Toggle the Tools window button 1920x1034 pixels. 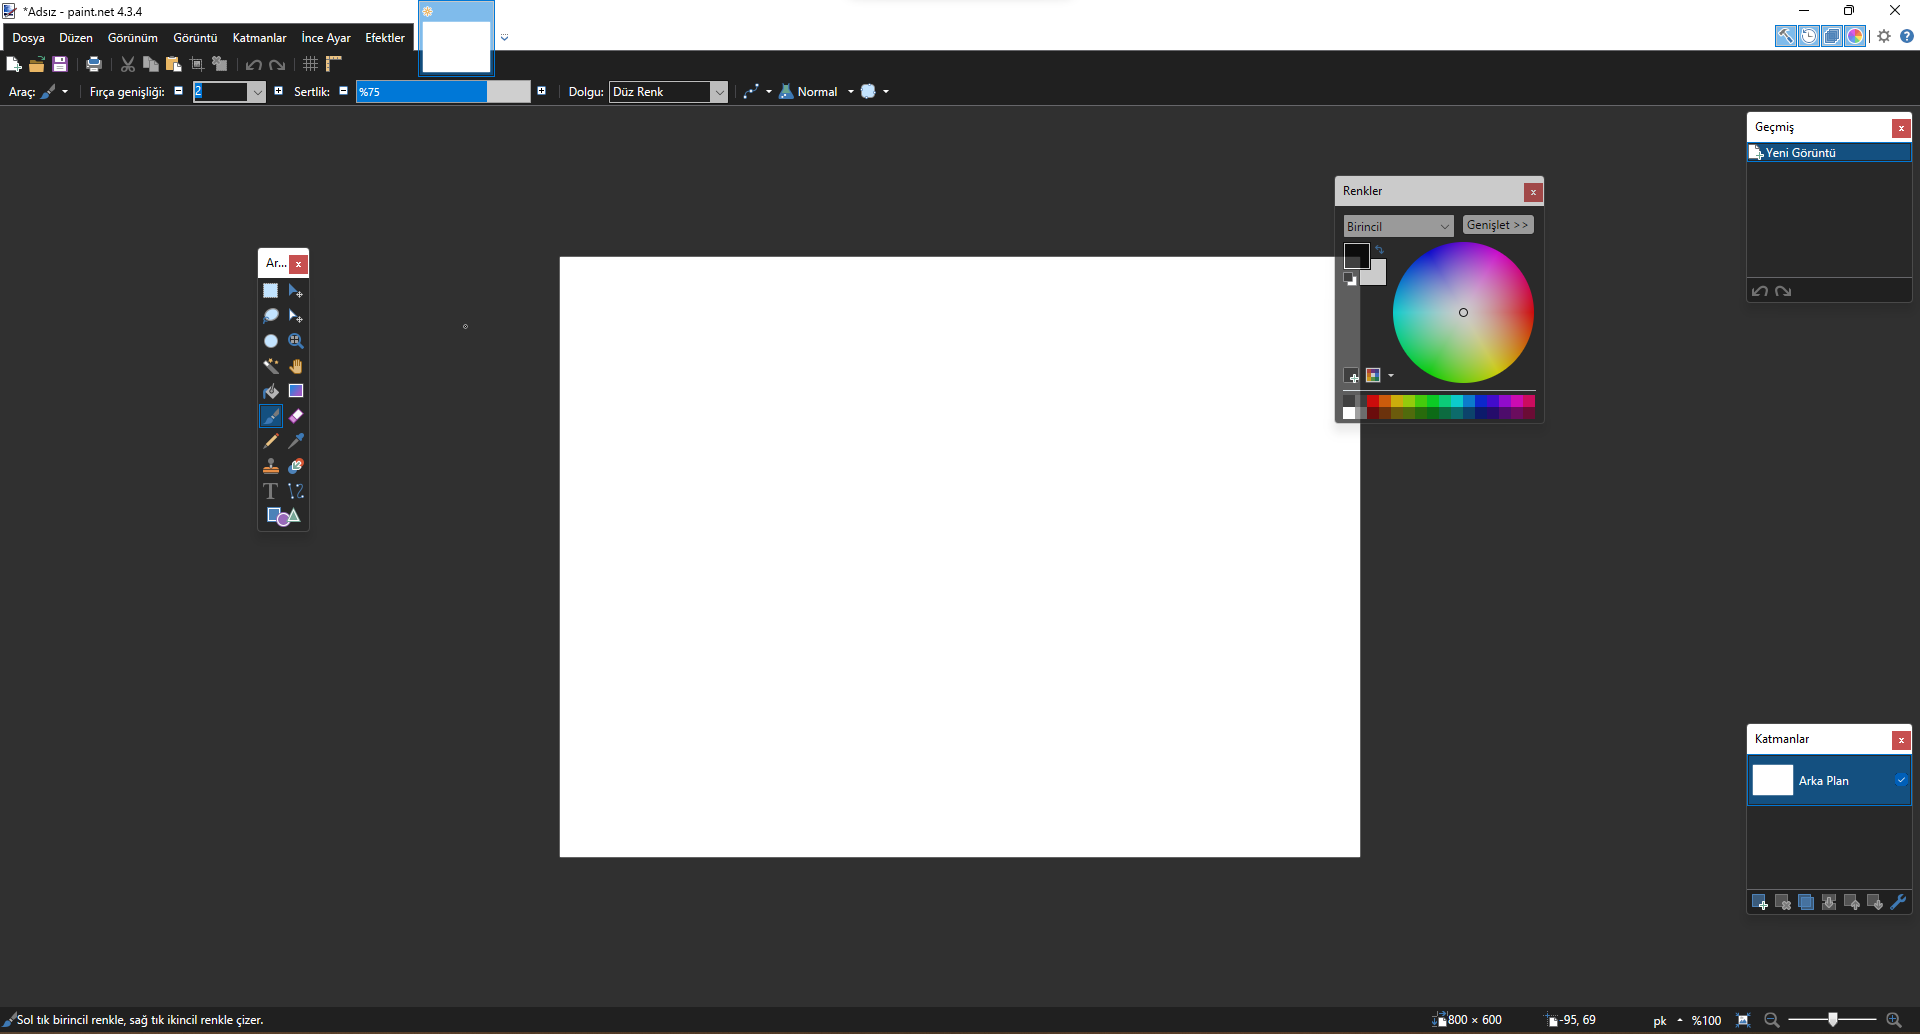tap(1785, 36)
